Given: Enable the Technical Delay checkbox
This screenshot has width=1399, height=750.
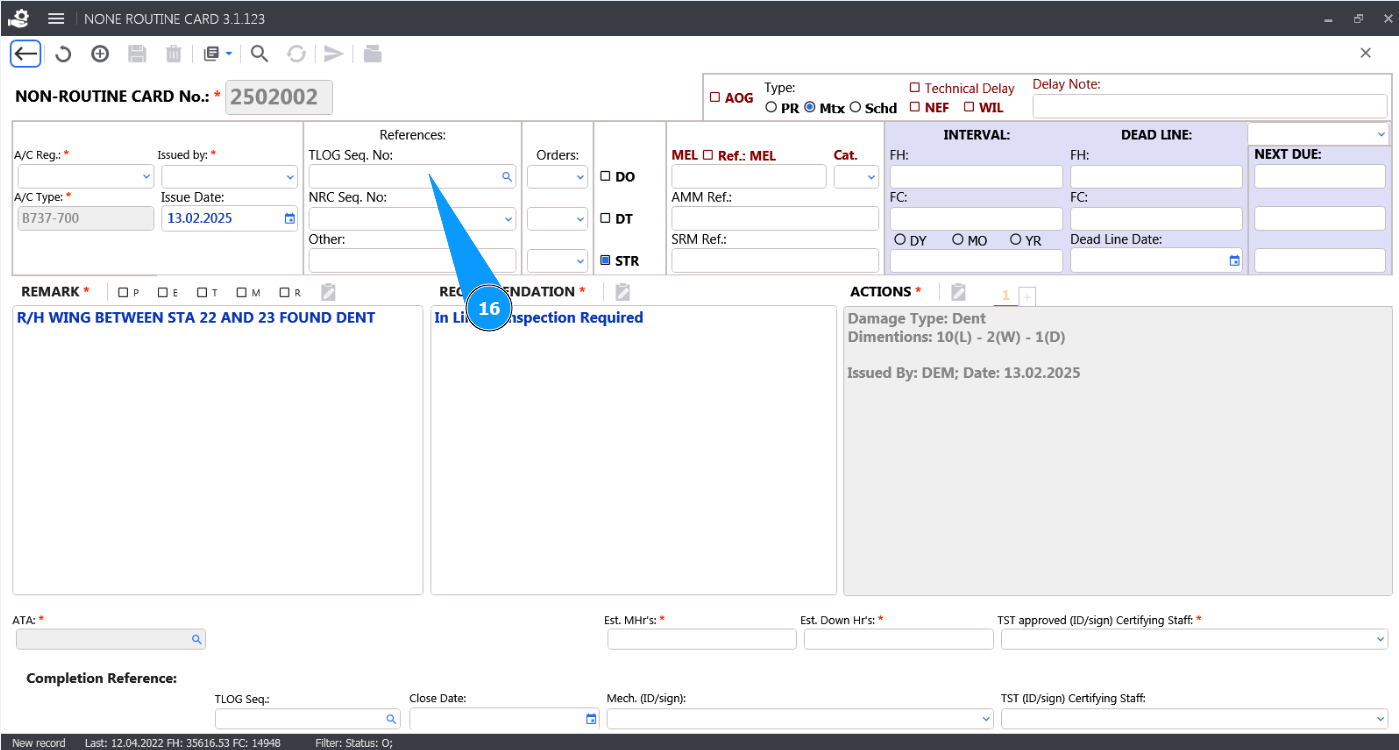Looking at the screenshot, I should pos(914,88).
